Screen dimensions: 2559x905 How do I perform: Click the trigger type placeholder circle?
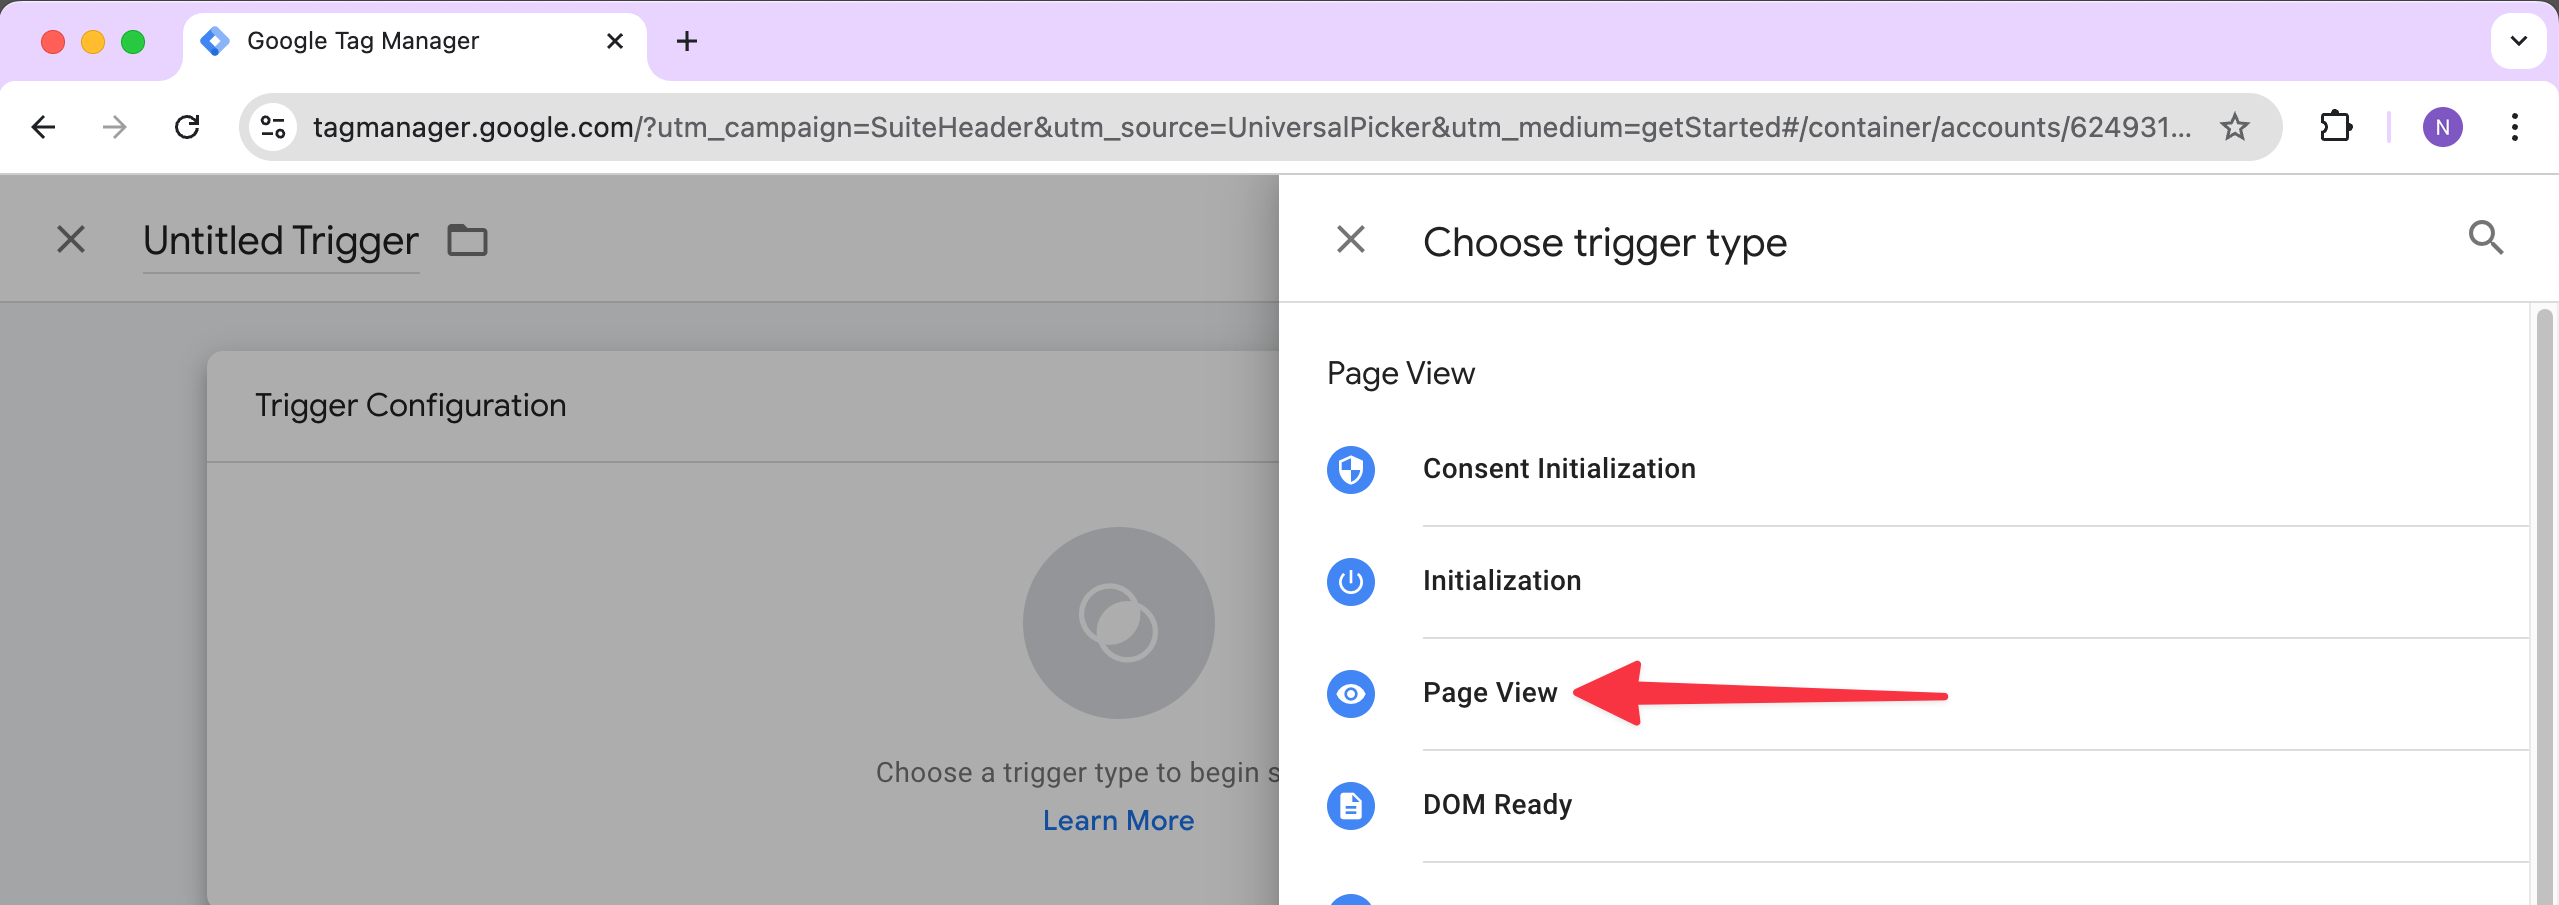pos(1117,622)
